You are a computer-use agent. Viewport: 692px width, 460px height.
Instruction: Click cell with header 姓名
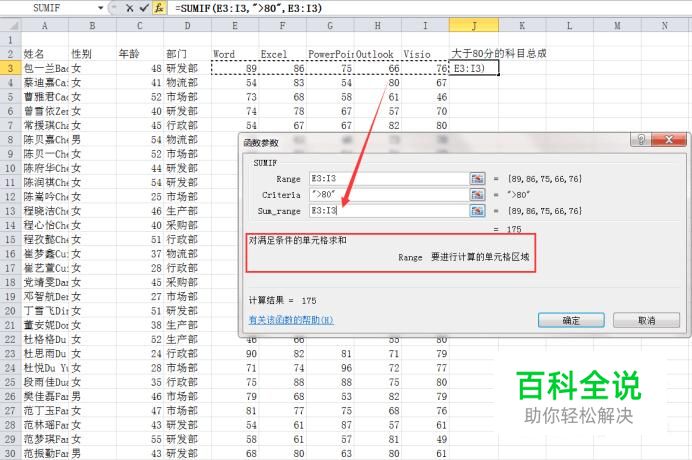[x=45, y=54]
